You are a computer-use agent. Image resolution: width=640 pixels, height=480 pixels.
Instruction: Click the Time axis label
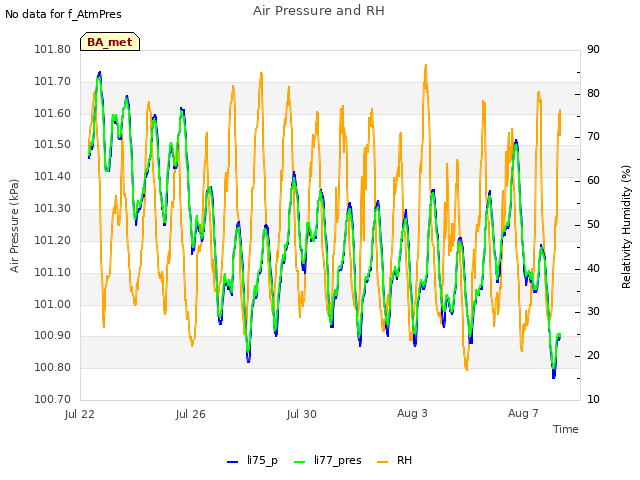566,429
